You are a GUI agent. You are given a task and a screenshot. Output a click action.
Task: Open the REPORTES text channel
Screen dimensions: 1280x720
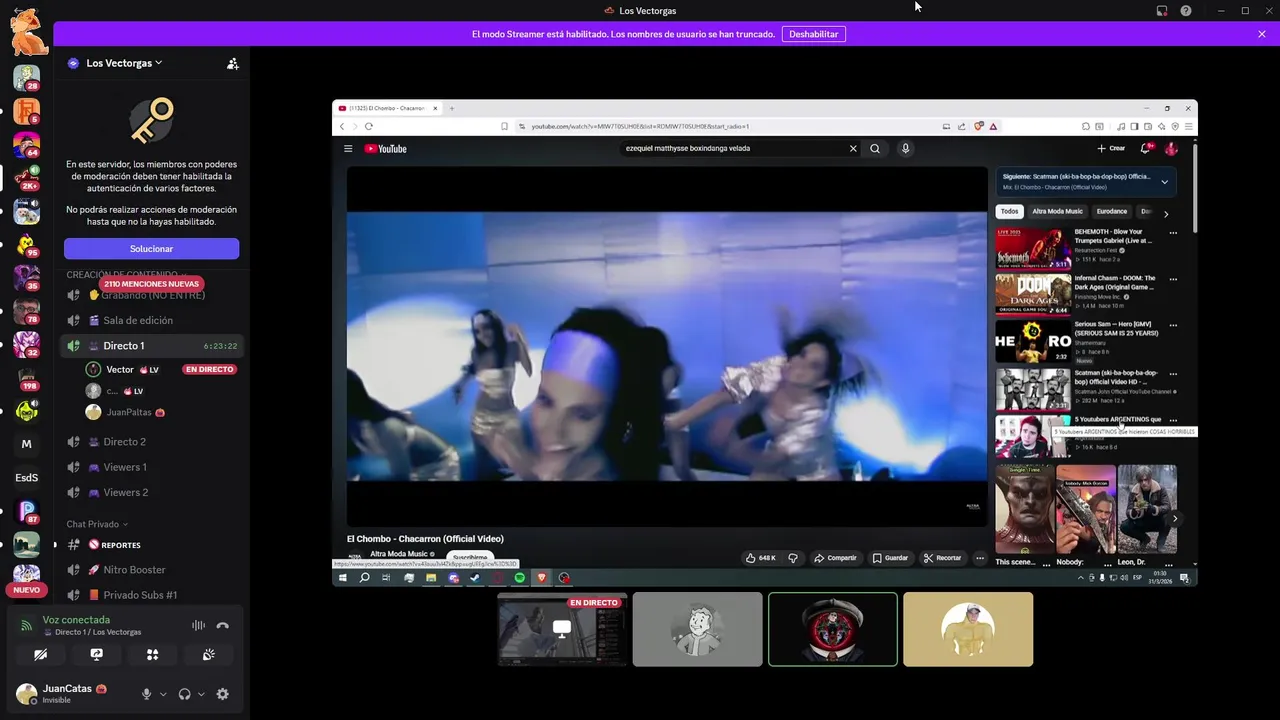tap(120, 545)
